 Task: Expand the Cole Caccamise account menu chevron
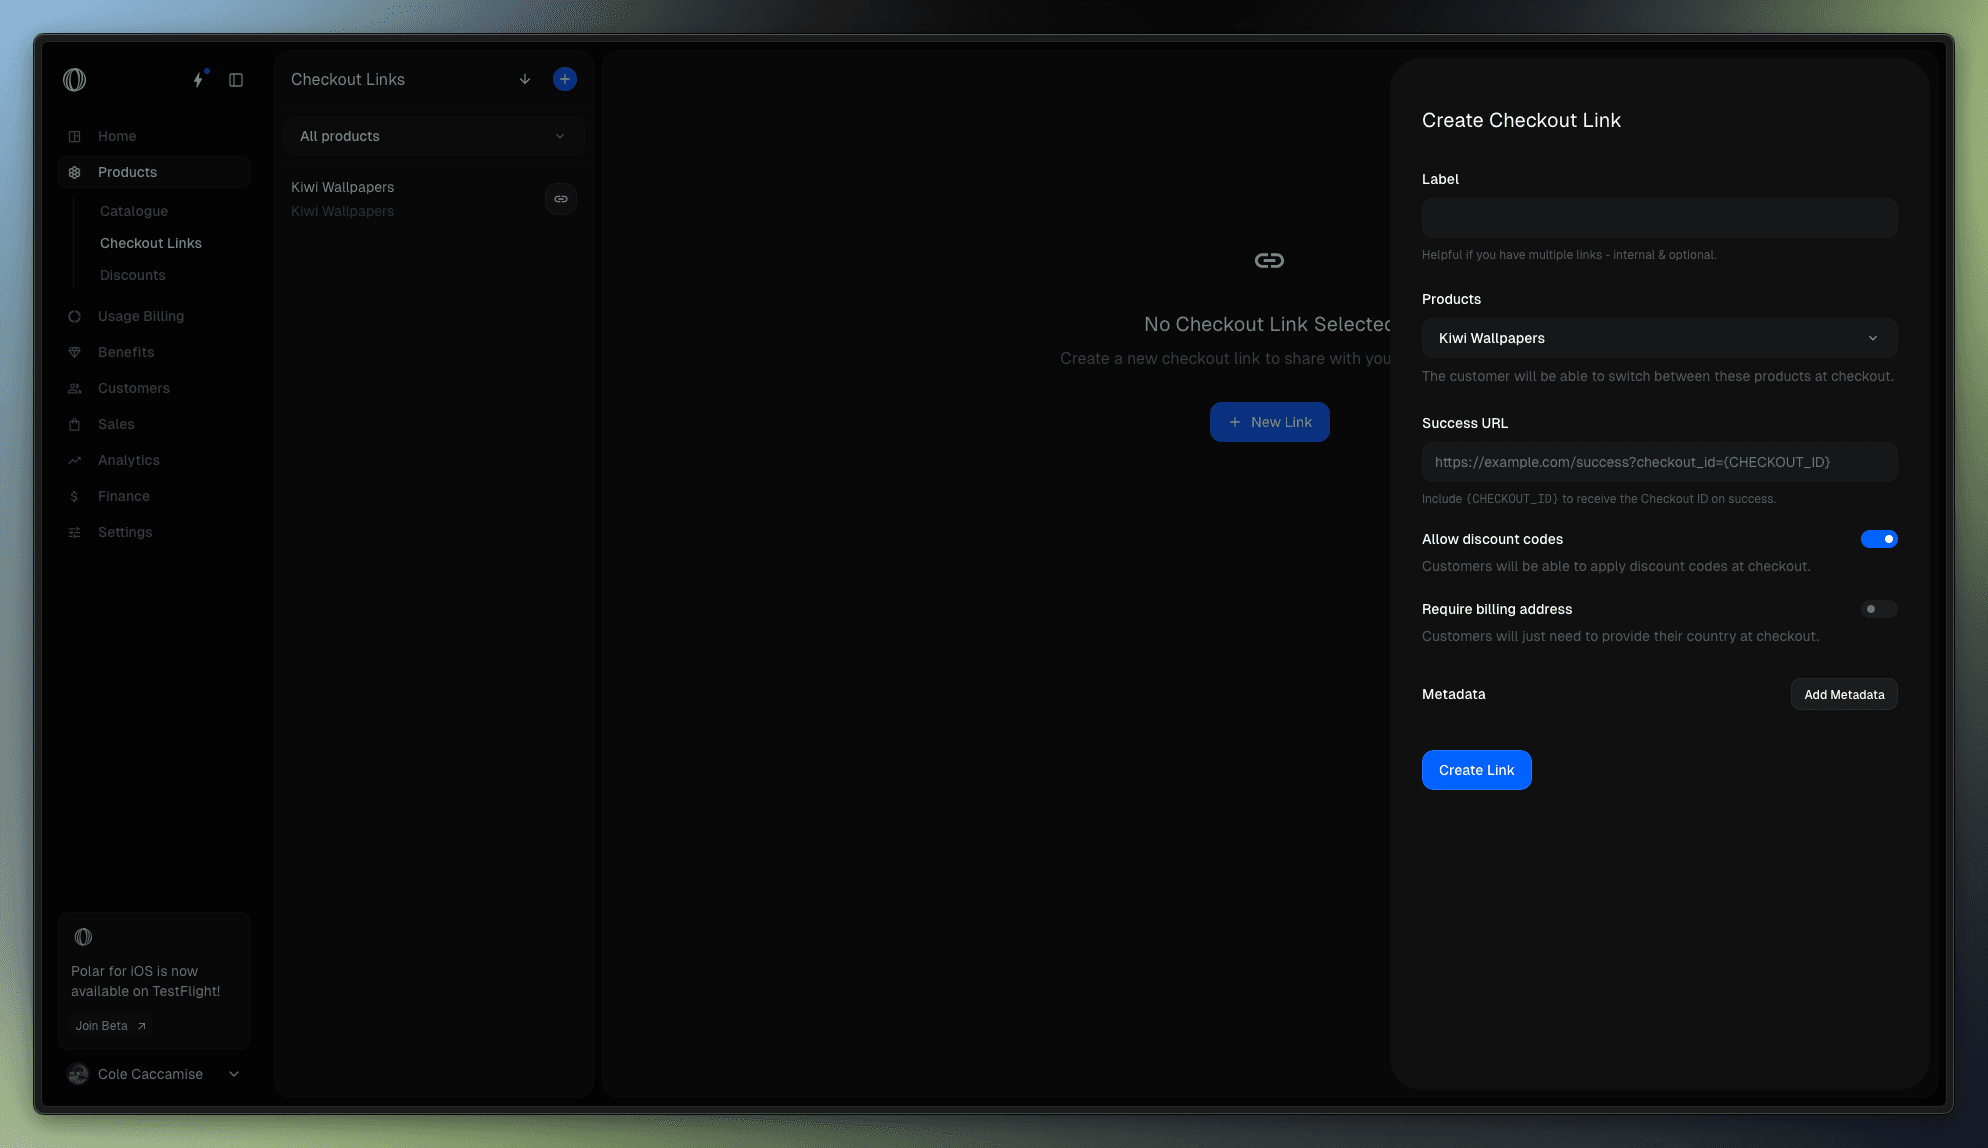pyautogui.click(x=234, y=1074)
